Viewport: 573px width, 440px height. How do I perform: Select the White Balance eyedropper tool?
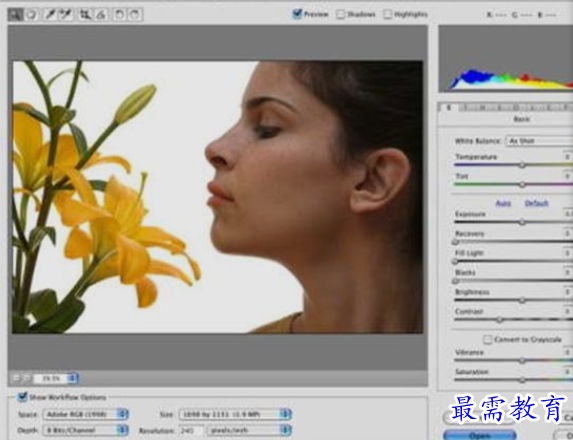pos(50,15)
